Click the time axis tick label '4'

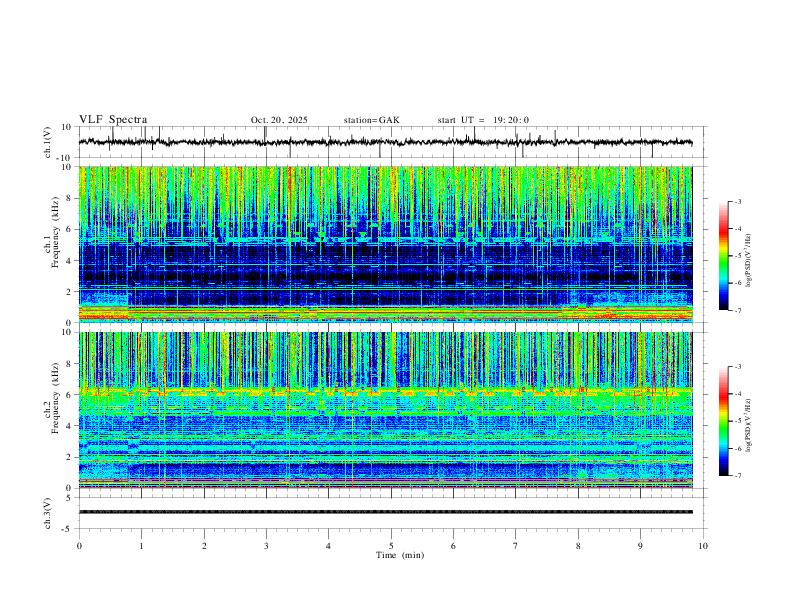tap(328, 546)
